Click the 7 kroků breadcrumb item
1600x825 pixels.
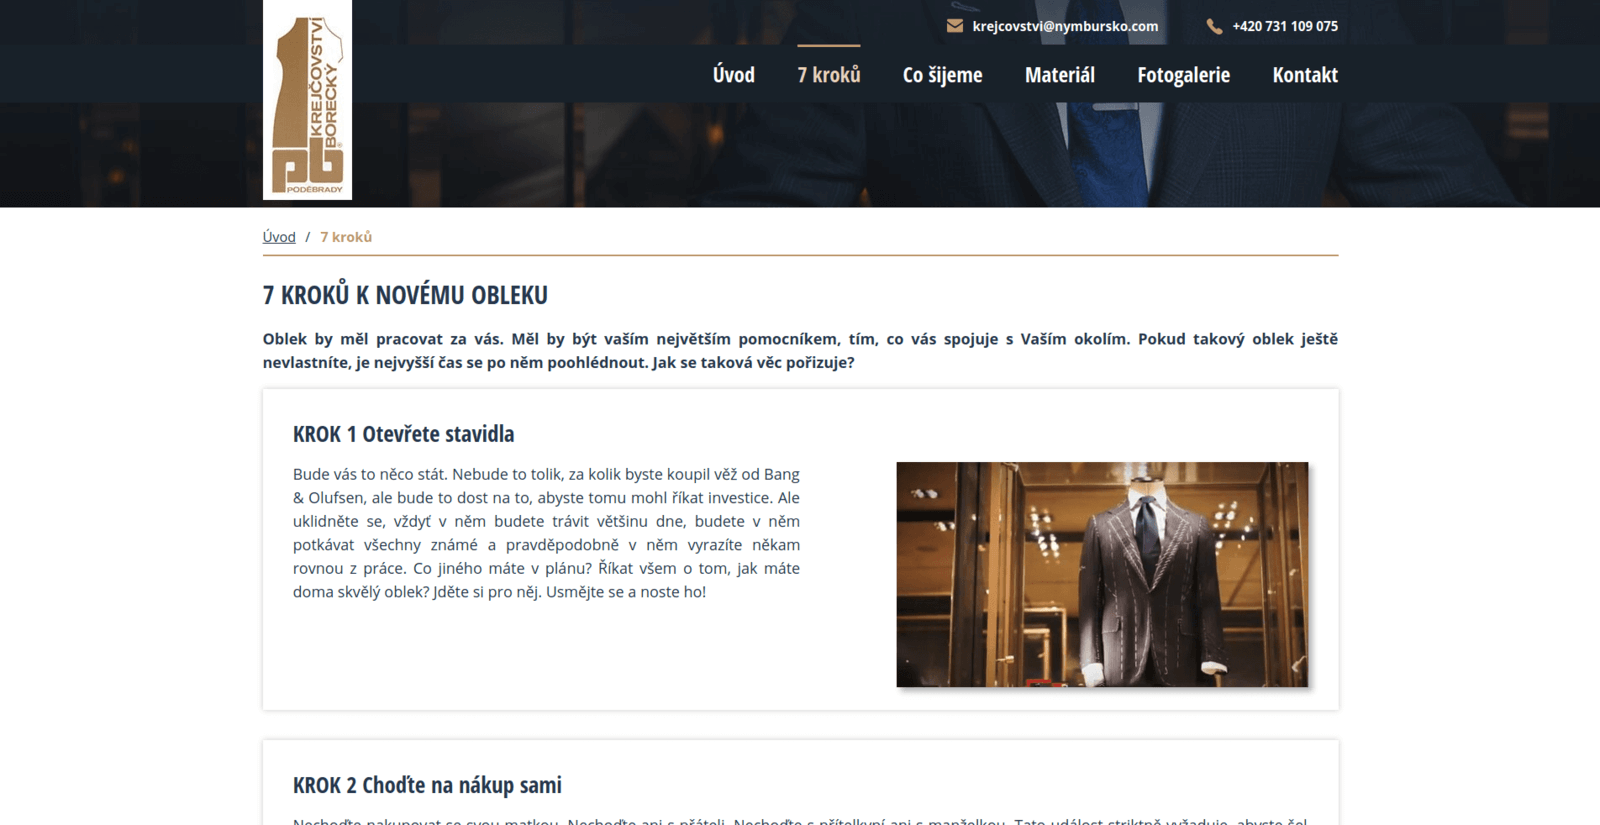pos(346,237)
